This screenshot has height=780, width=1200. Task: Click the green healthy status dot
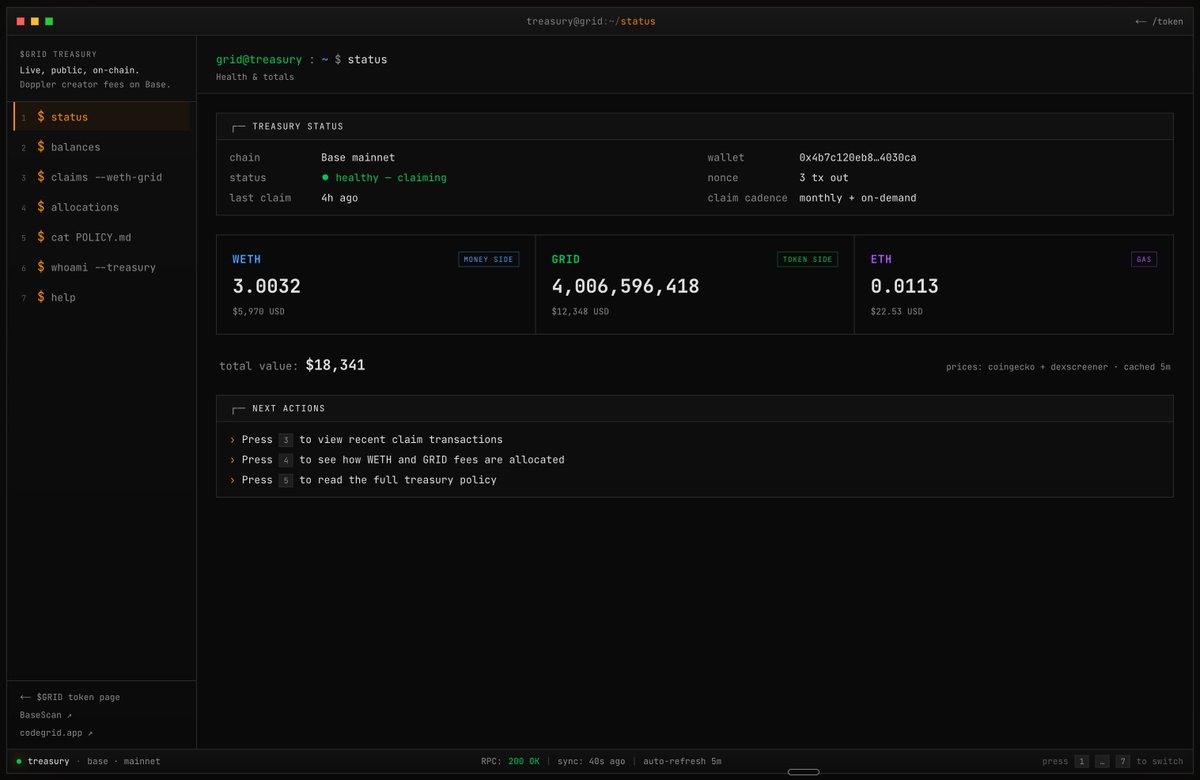click(325, 177)
